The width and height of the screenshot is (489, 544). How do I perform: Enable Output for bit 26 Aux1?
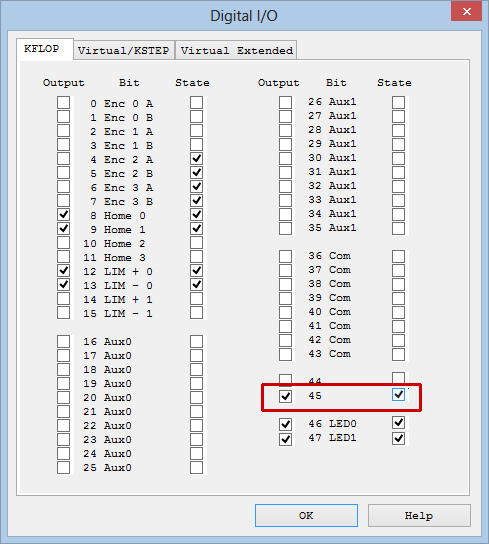(x=285, y=102)
